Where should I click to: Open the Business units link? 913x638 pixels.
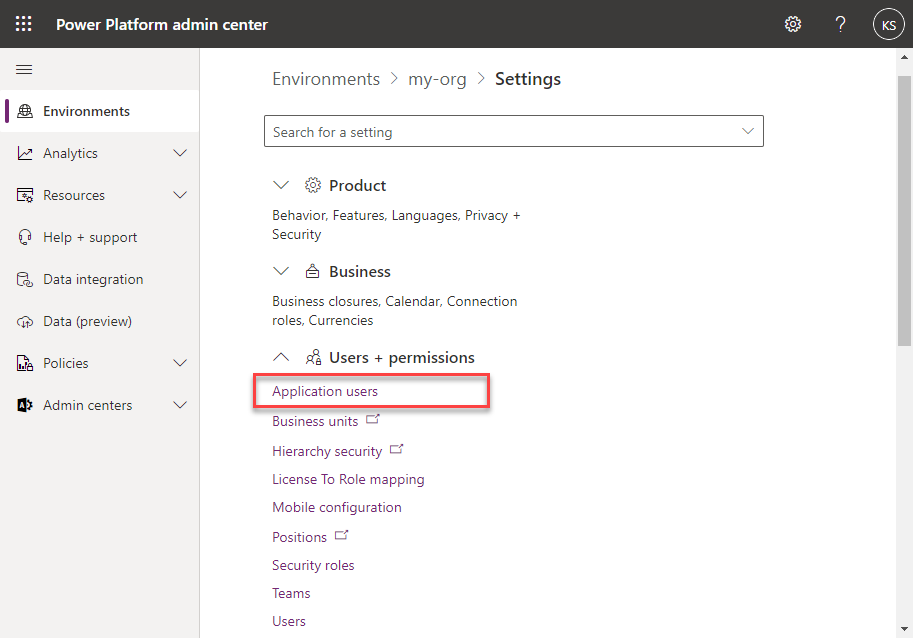tap(315, 421)
